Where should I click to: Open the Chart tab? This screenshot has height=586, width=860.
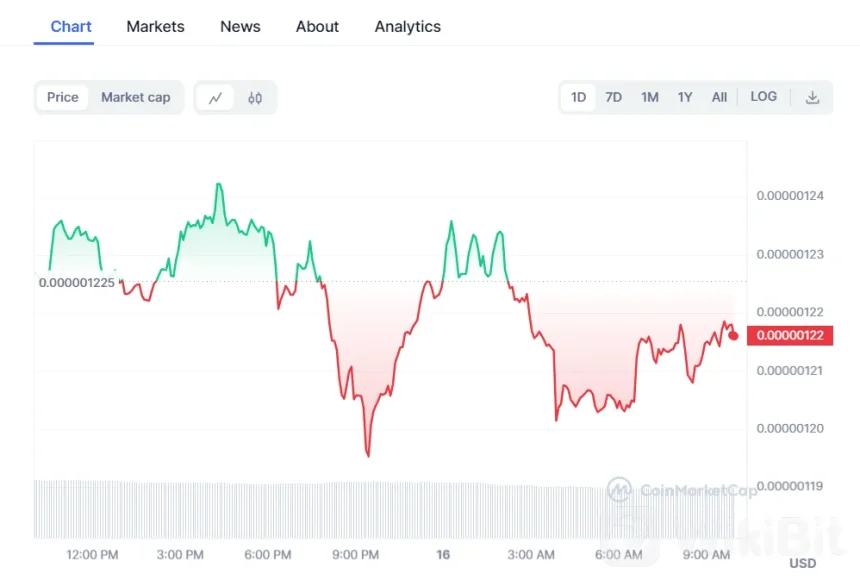click(71, 27)
